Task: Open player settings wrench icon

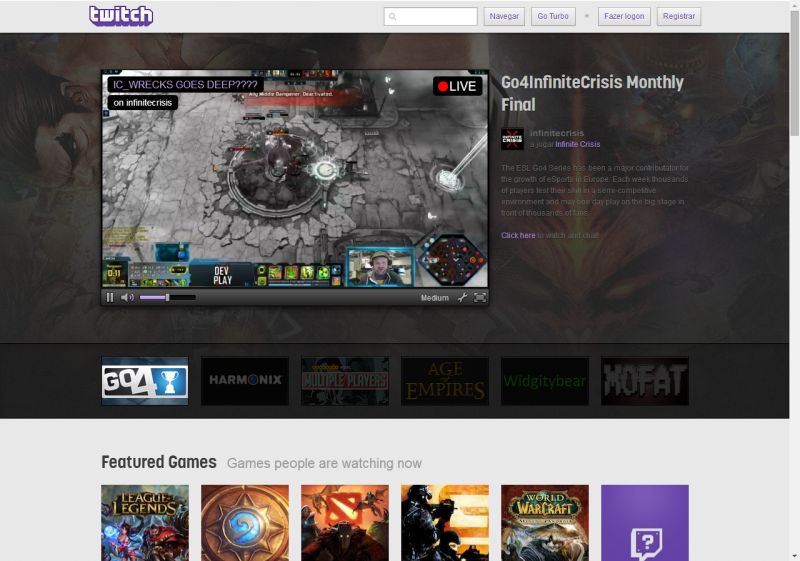Action: [x=462, y=297]
